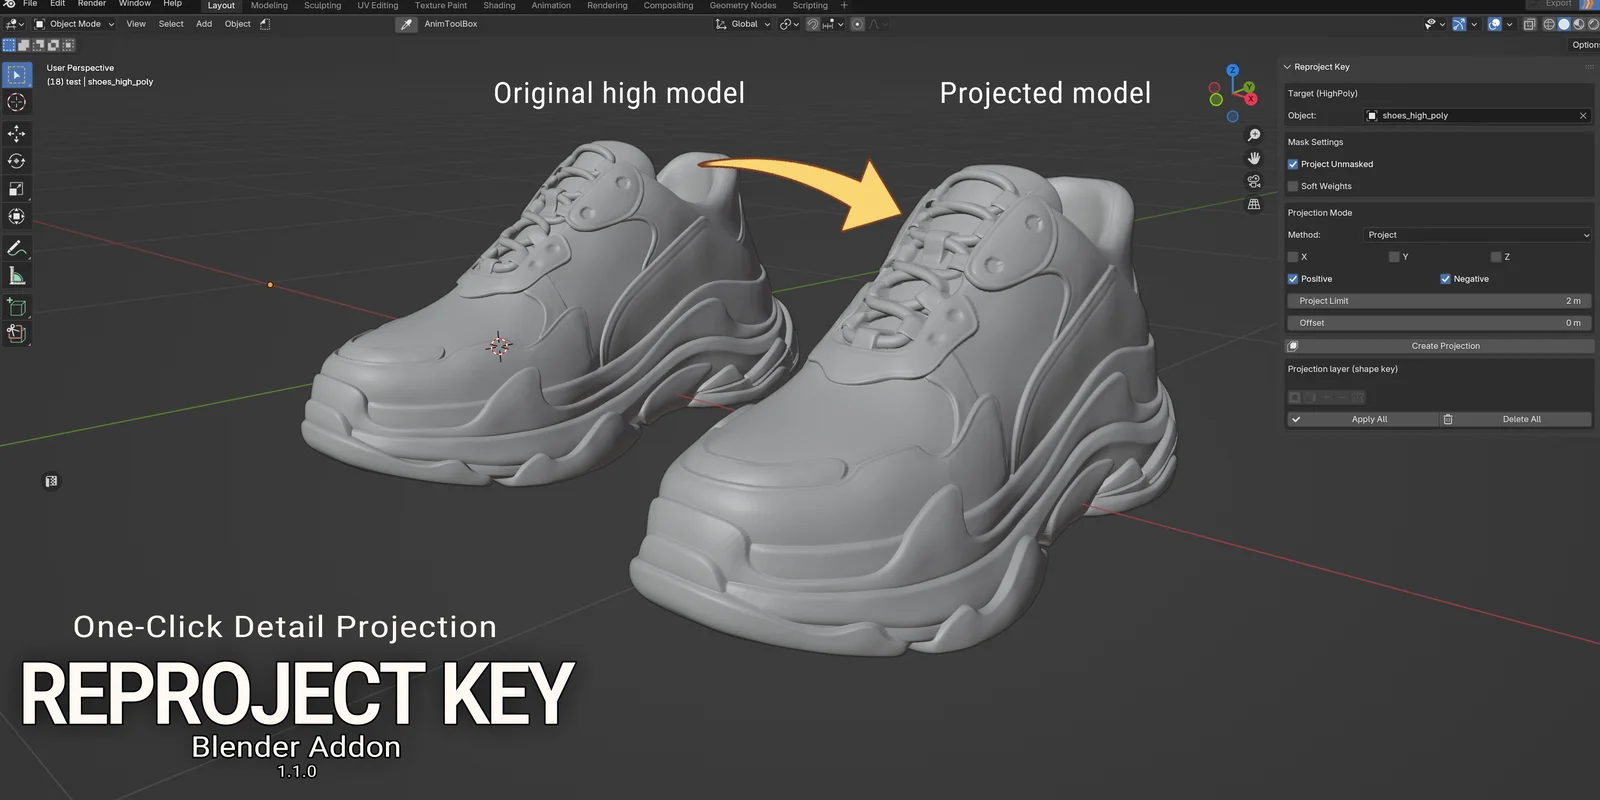Switch to Modeling workspace tab
This screenshot has width=1600, height=800.
[x=269, y=5]
